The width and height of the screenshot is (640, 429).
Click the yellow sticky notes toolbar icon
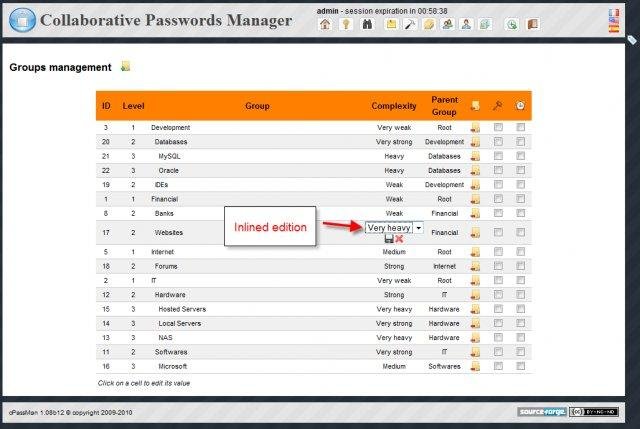tap(429, 24)
